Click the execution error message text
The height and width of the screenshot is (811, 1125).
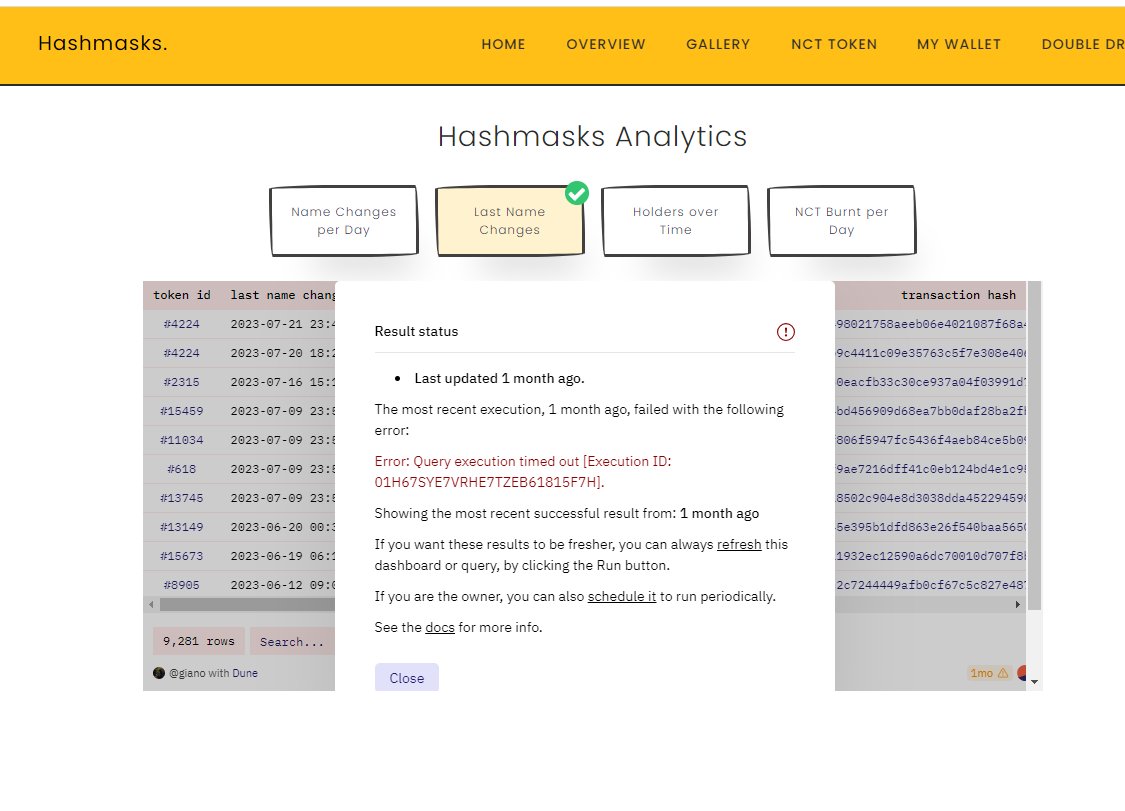(x=523, y=472)
